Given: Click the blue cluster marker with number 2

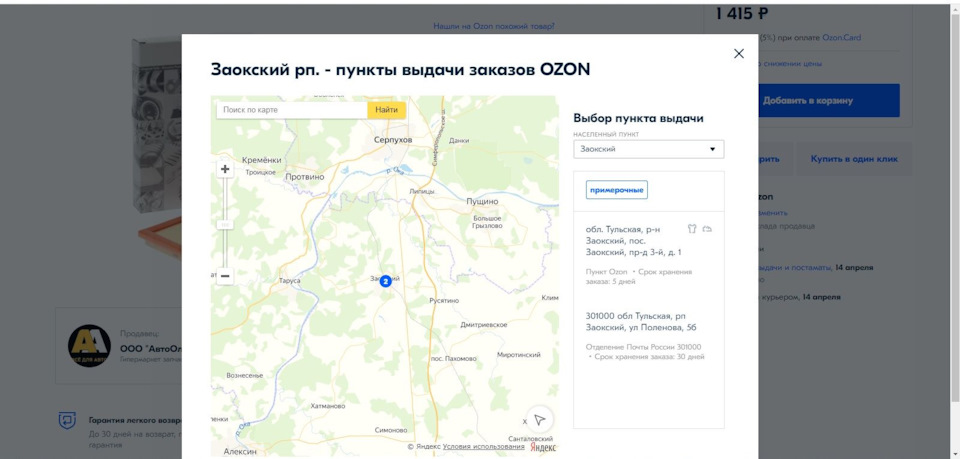Looking at the screenshot, I should (x=385, y=282).
